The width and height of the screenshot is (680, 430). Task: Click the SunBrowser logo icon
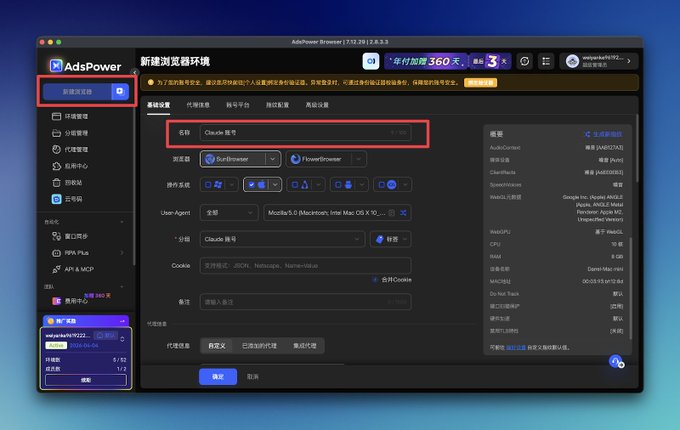210,159
